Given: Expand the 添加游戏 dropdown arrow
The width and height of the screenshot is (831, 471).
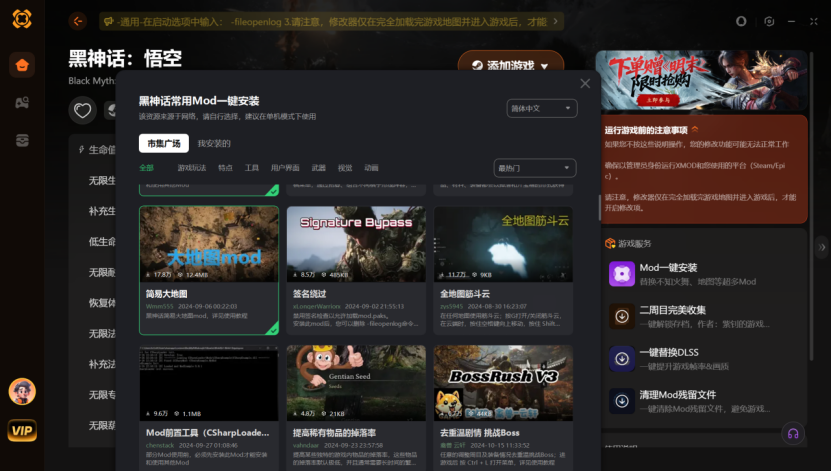Looking at the screenshot, I should (x=544, y=66).
